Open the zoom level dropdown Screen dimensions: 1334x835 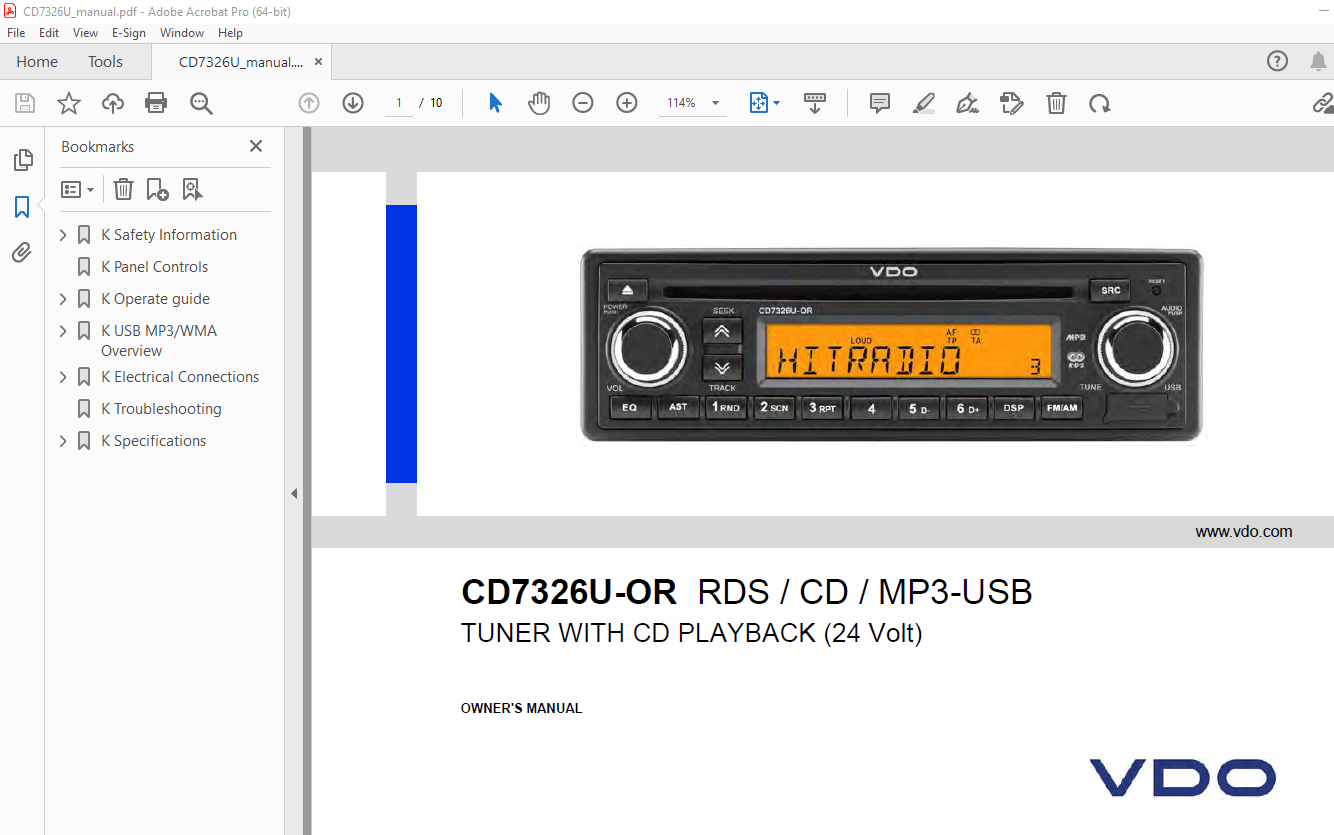tap(715, 103)
